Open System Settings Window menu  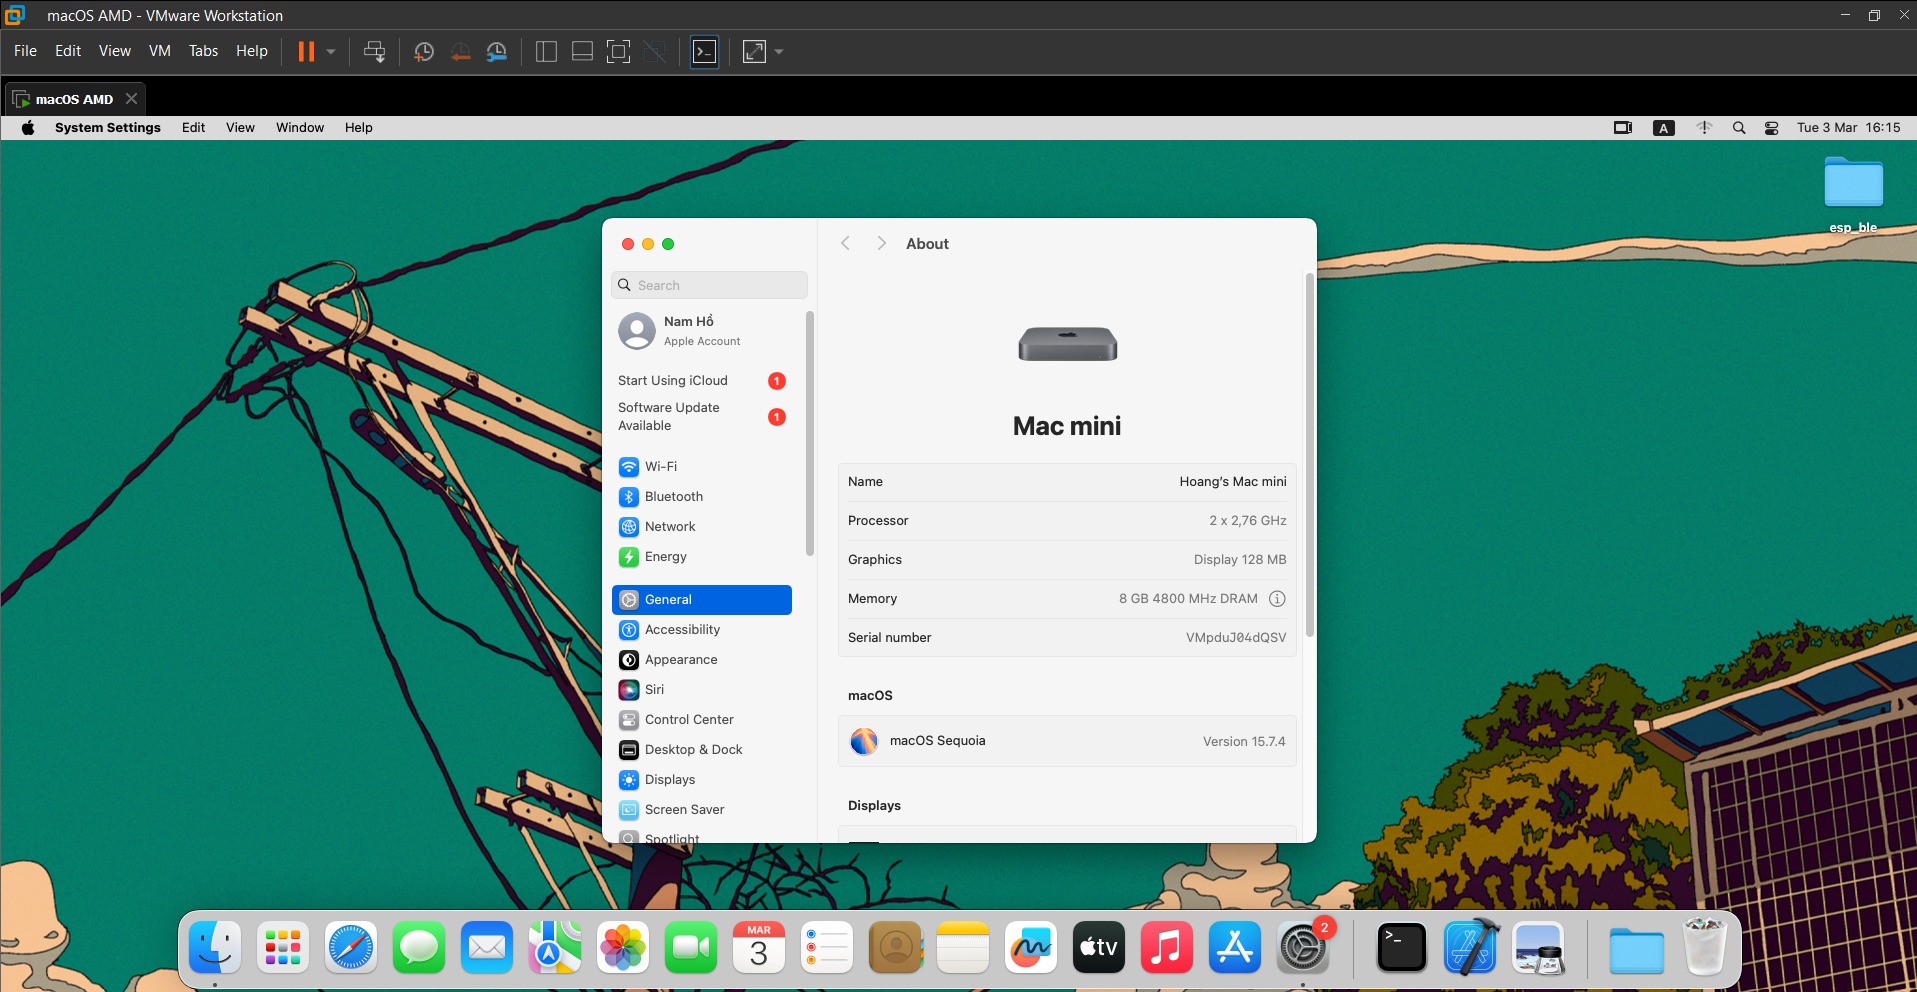click(x=300, y=128)
